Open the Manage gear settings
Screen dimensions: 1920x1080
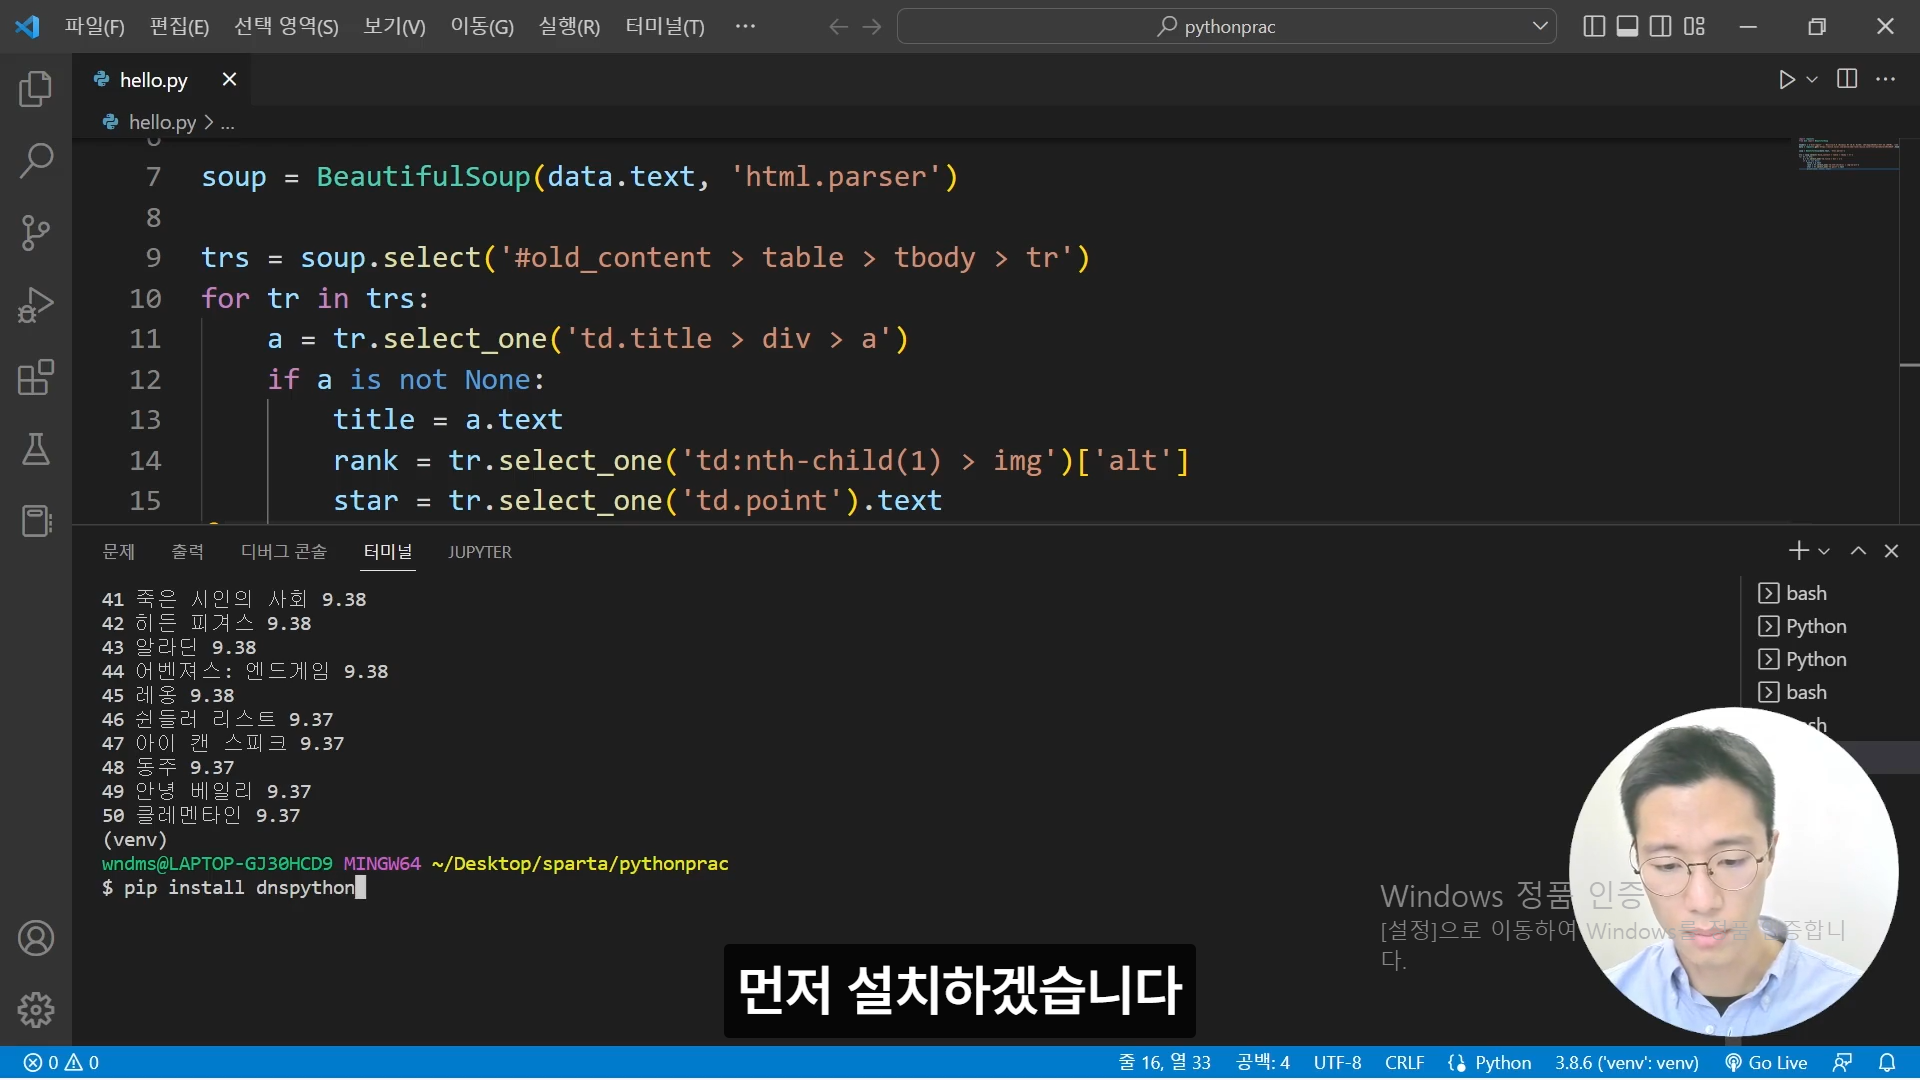36,1010
